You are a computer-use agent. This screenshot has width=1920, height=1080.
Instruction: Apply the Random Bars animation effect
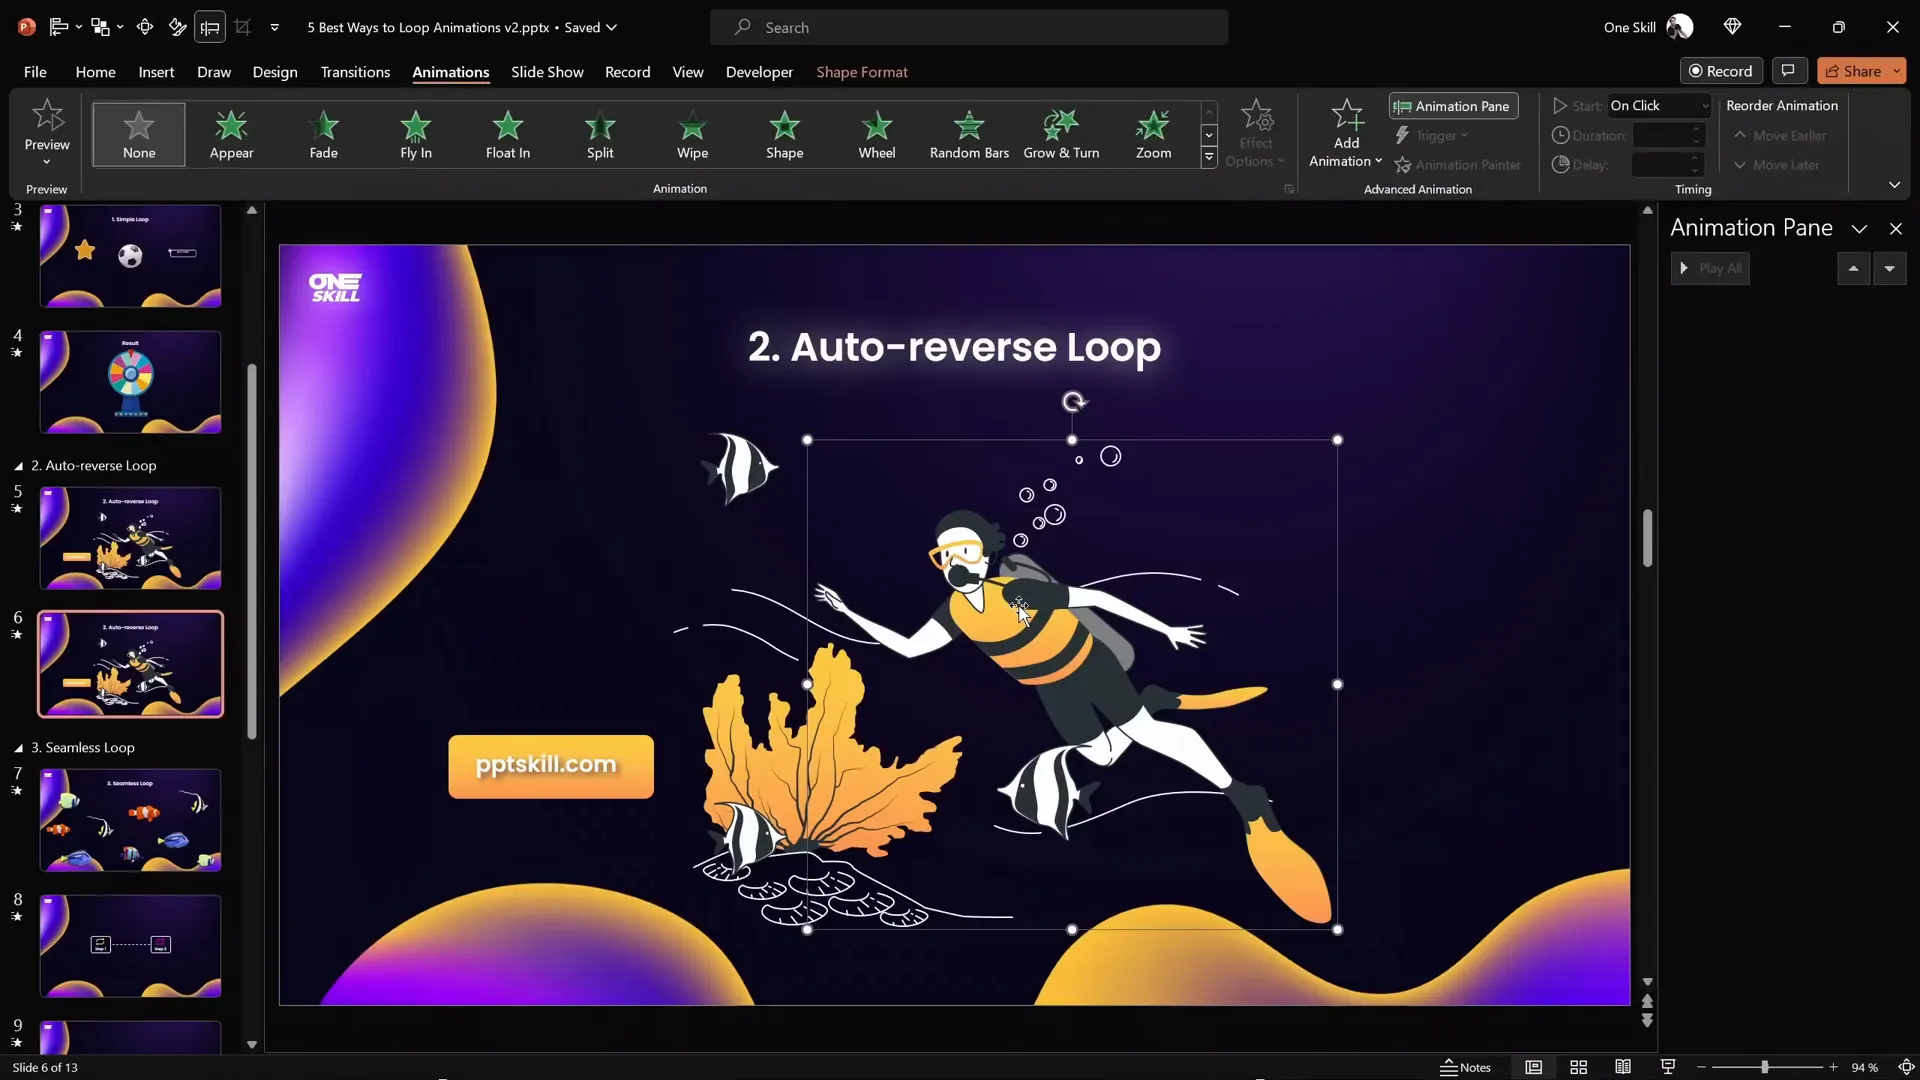(x=969, y=134)
